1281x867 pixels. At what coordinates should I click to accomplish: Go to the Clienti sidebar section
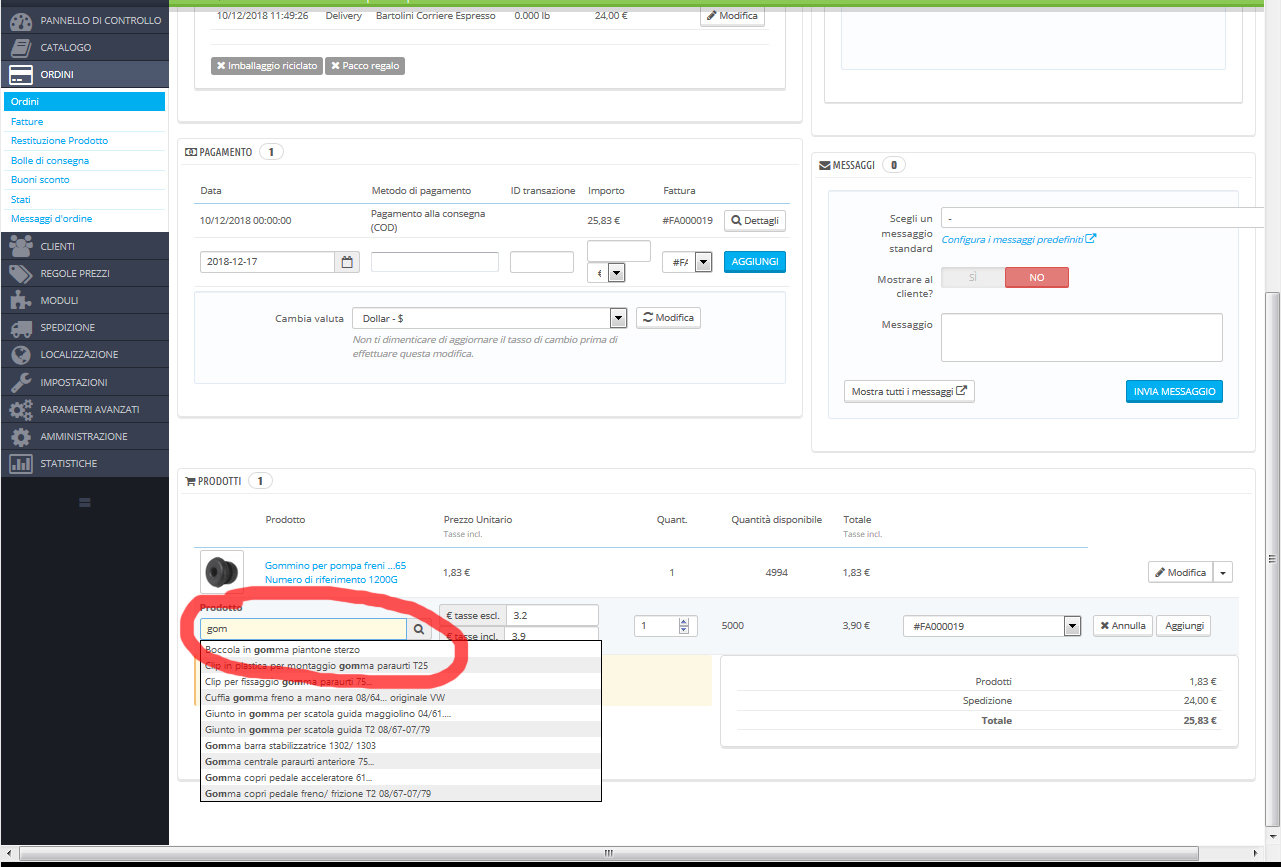coord(85,246)
